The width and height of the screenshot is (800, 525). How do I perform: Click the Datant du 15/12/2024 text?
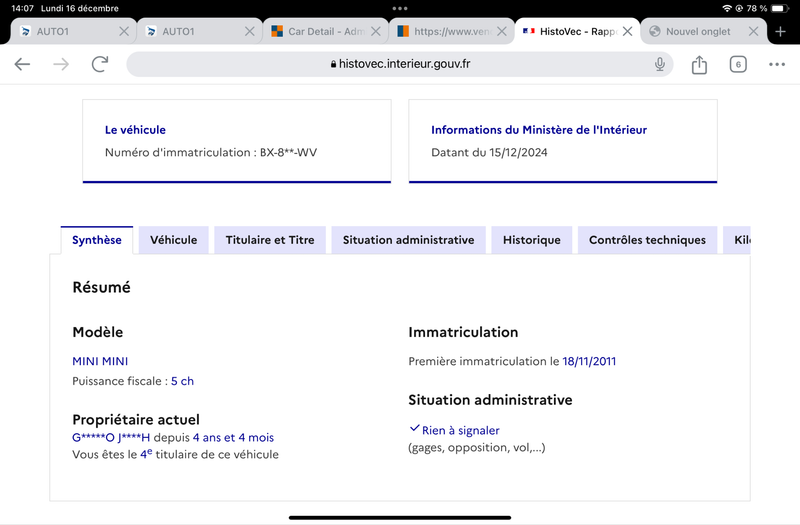pos(489,152)
